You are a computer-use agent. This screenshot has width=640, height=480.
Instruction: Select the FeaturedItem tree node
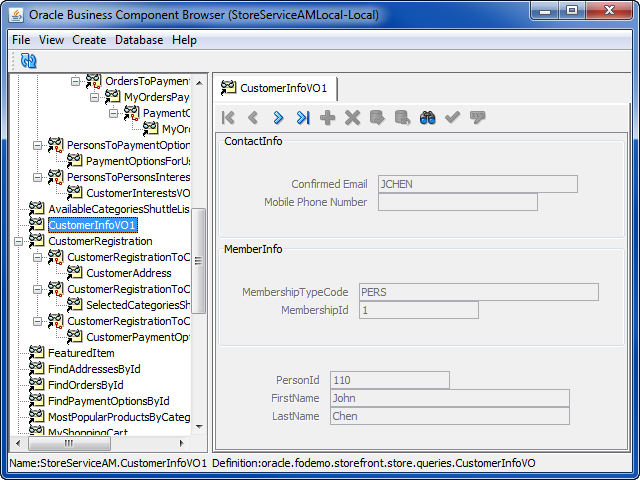click(81, 353)
